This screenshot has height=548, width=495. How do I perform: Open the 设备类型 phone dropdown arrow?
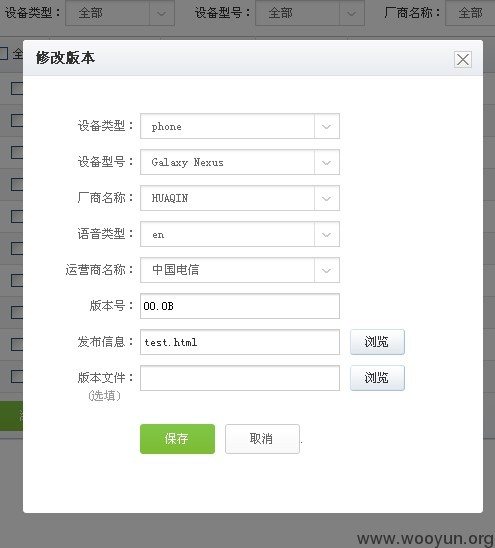(327, 126)
